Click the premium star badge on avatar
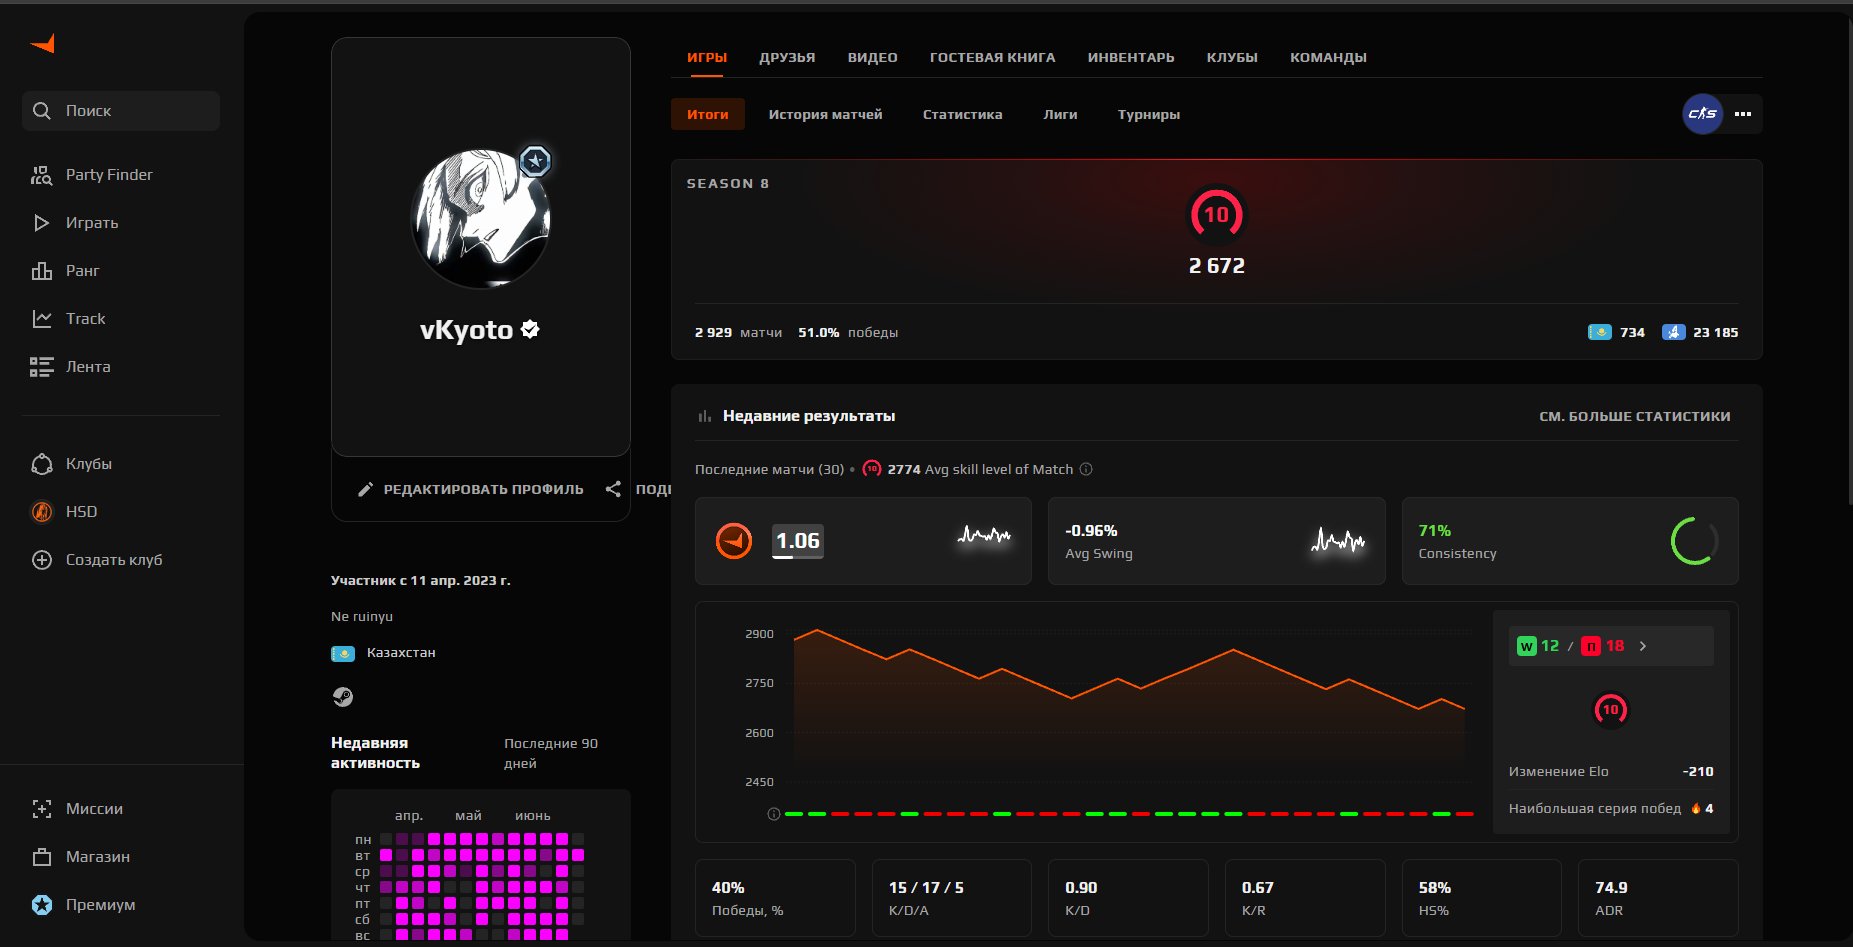Viewport: 1853px width, 947px height. [x=536, y=161]
